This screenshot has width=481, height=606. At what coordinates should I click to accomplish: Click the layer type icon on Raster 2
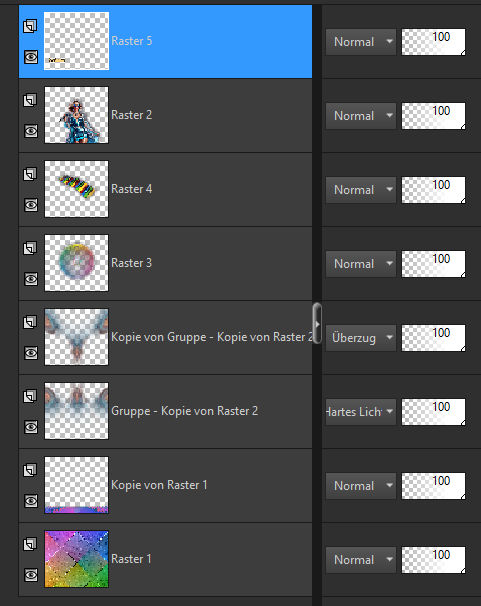[30, 100]
